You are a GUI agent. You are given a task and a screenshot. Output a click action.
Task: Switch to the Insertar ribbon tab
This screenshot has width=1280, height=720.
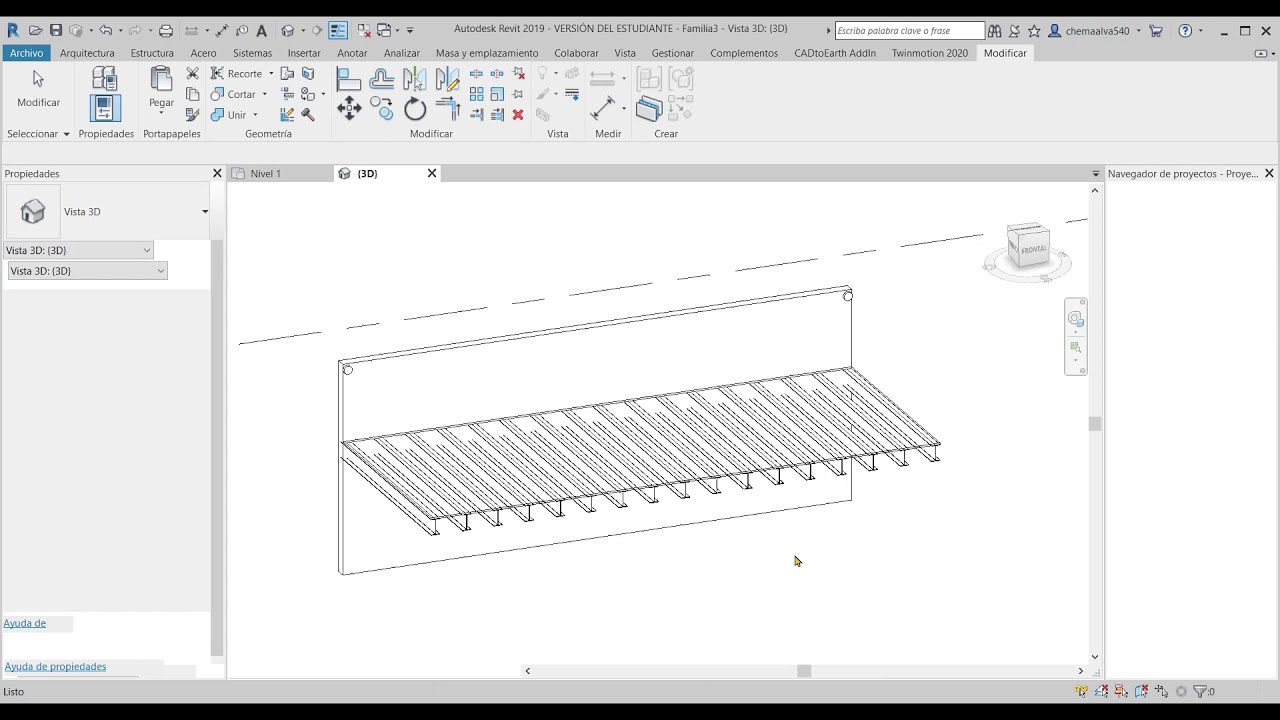304,53
